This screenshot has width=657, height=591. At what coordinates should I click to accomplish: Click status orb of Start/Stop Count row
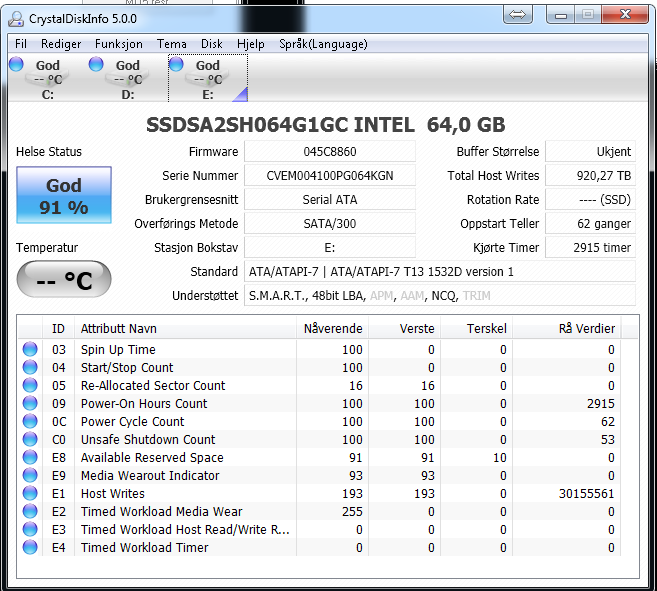coord(30,367)
